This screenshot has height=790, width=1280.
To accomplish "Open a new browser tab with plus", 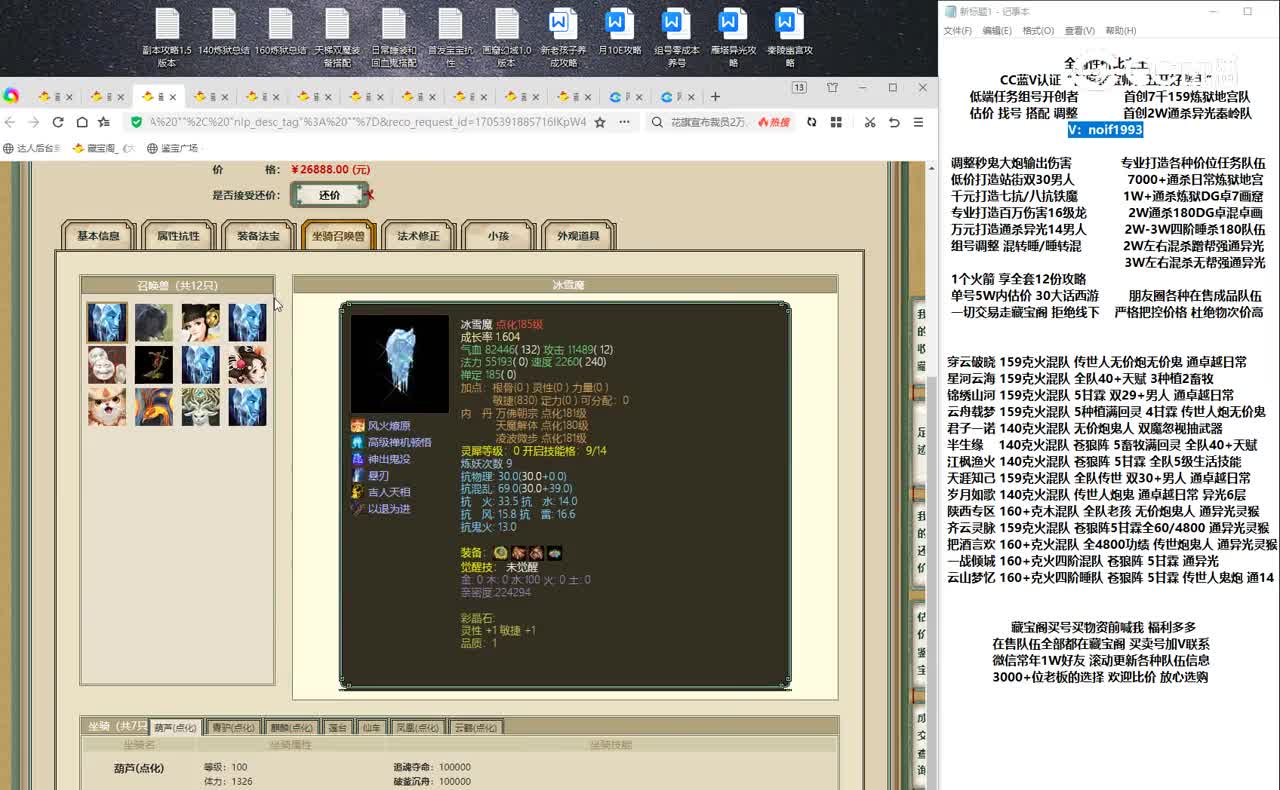I will 715,96.
